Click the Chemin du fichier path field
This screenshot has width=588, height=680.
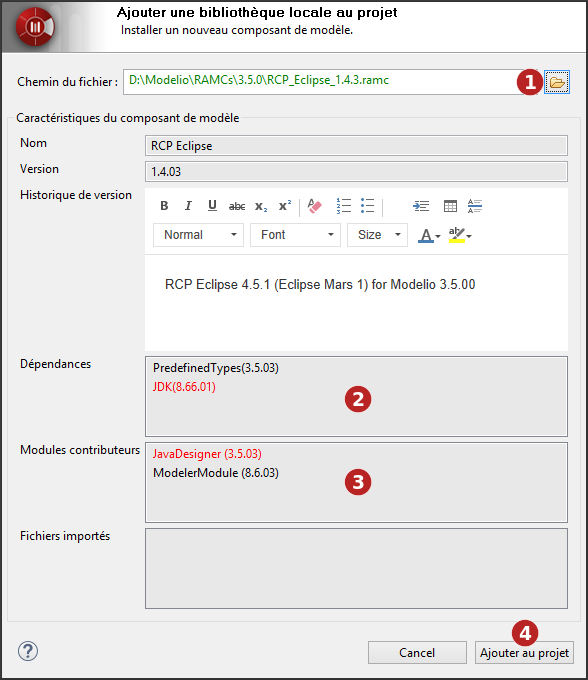click(x=321, y=82)
